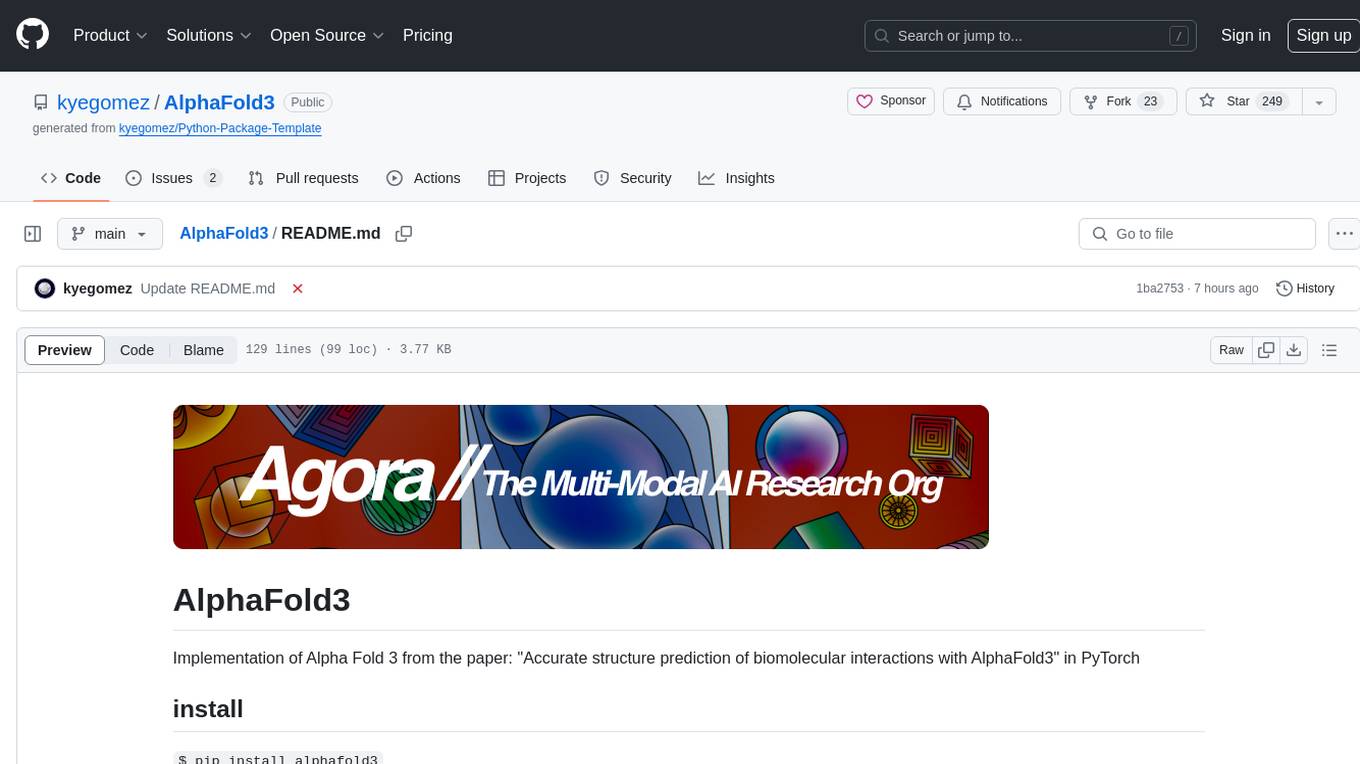Select the Blame view
The height and width of the screenshot is (764, 1360).
pyautogui.click(x=203, y=350)
